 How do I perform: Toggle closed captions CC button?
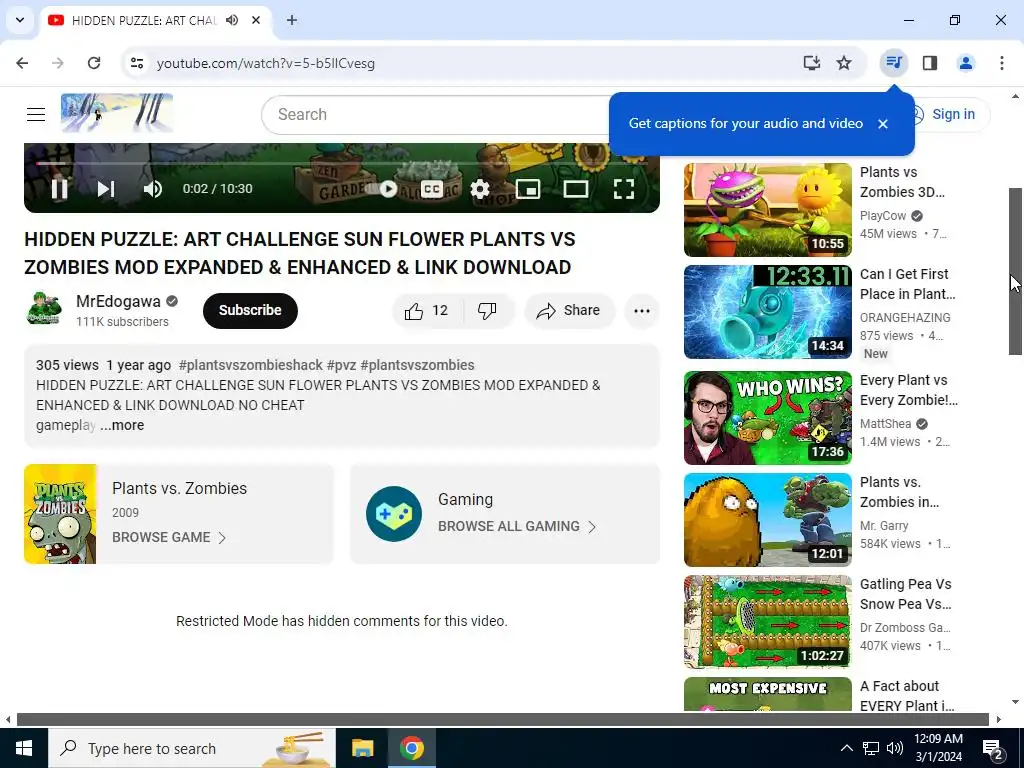(432, 189)
